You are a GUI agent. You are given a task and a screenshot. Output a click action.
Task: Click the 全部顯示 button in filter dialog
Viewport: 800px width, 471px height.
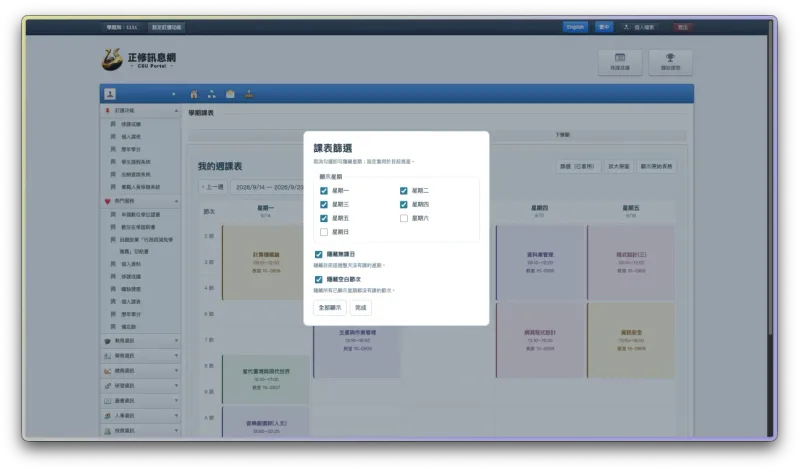click(x=330, y=308)
